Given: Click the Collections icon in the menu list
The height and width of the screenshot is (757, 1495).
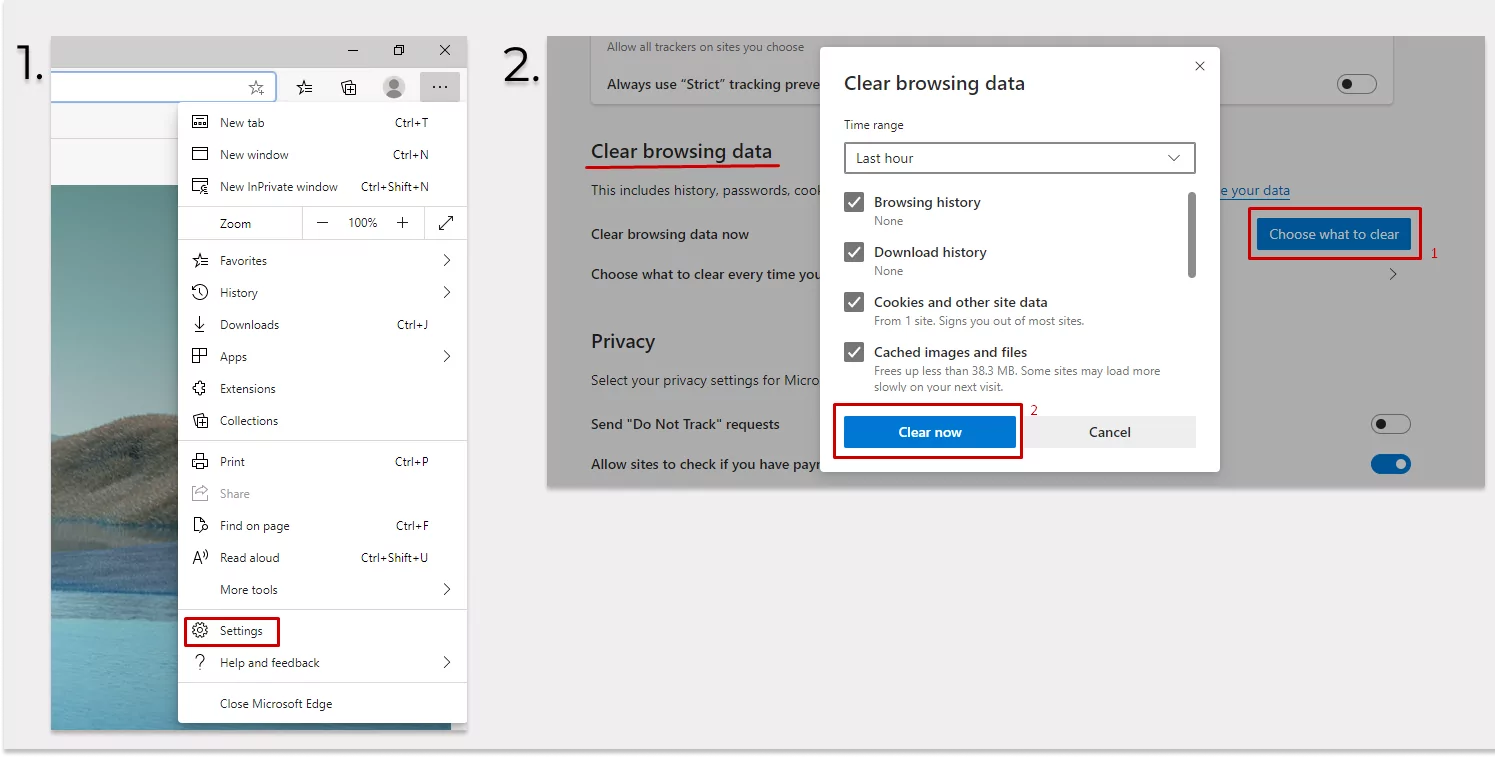Looking at the screenshot, I should coord(200,420).
